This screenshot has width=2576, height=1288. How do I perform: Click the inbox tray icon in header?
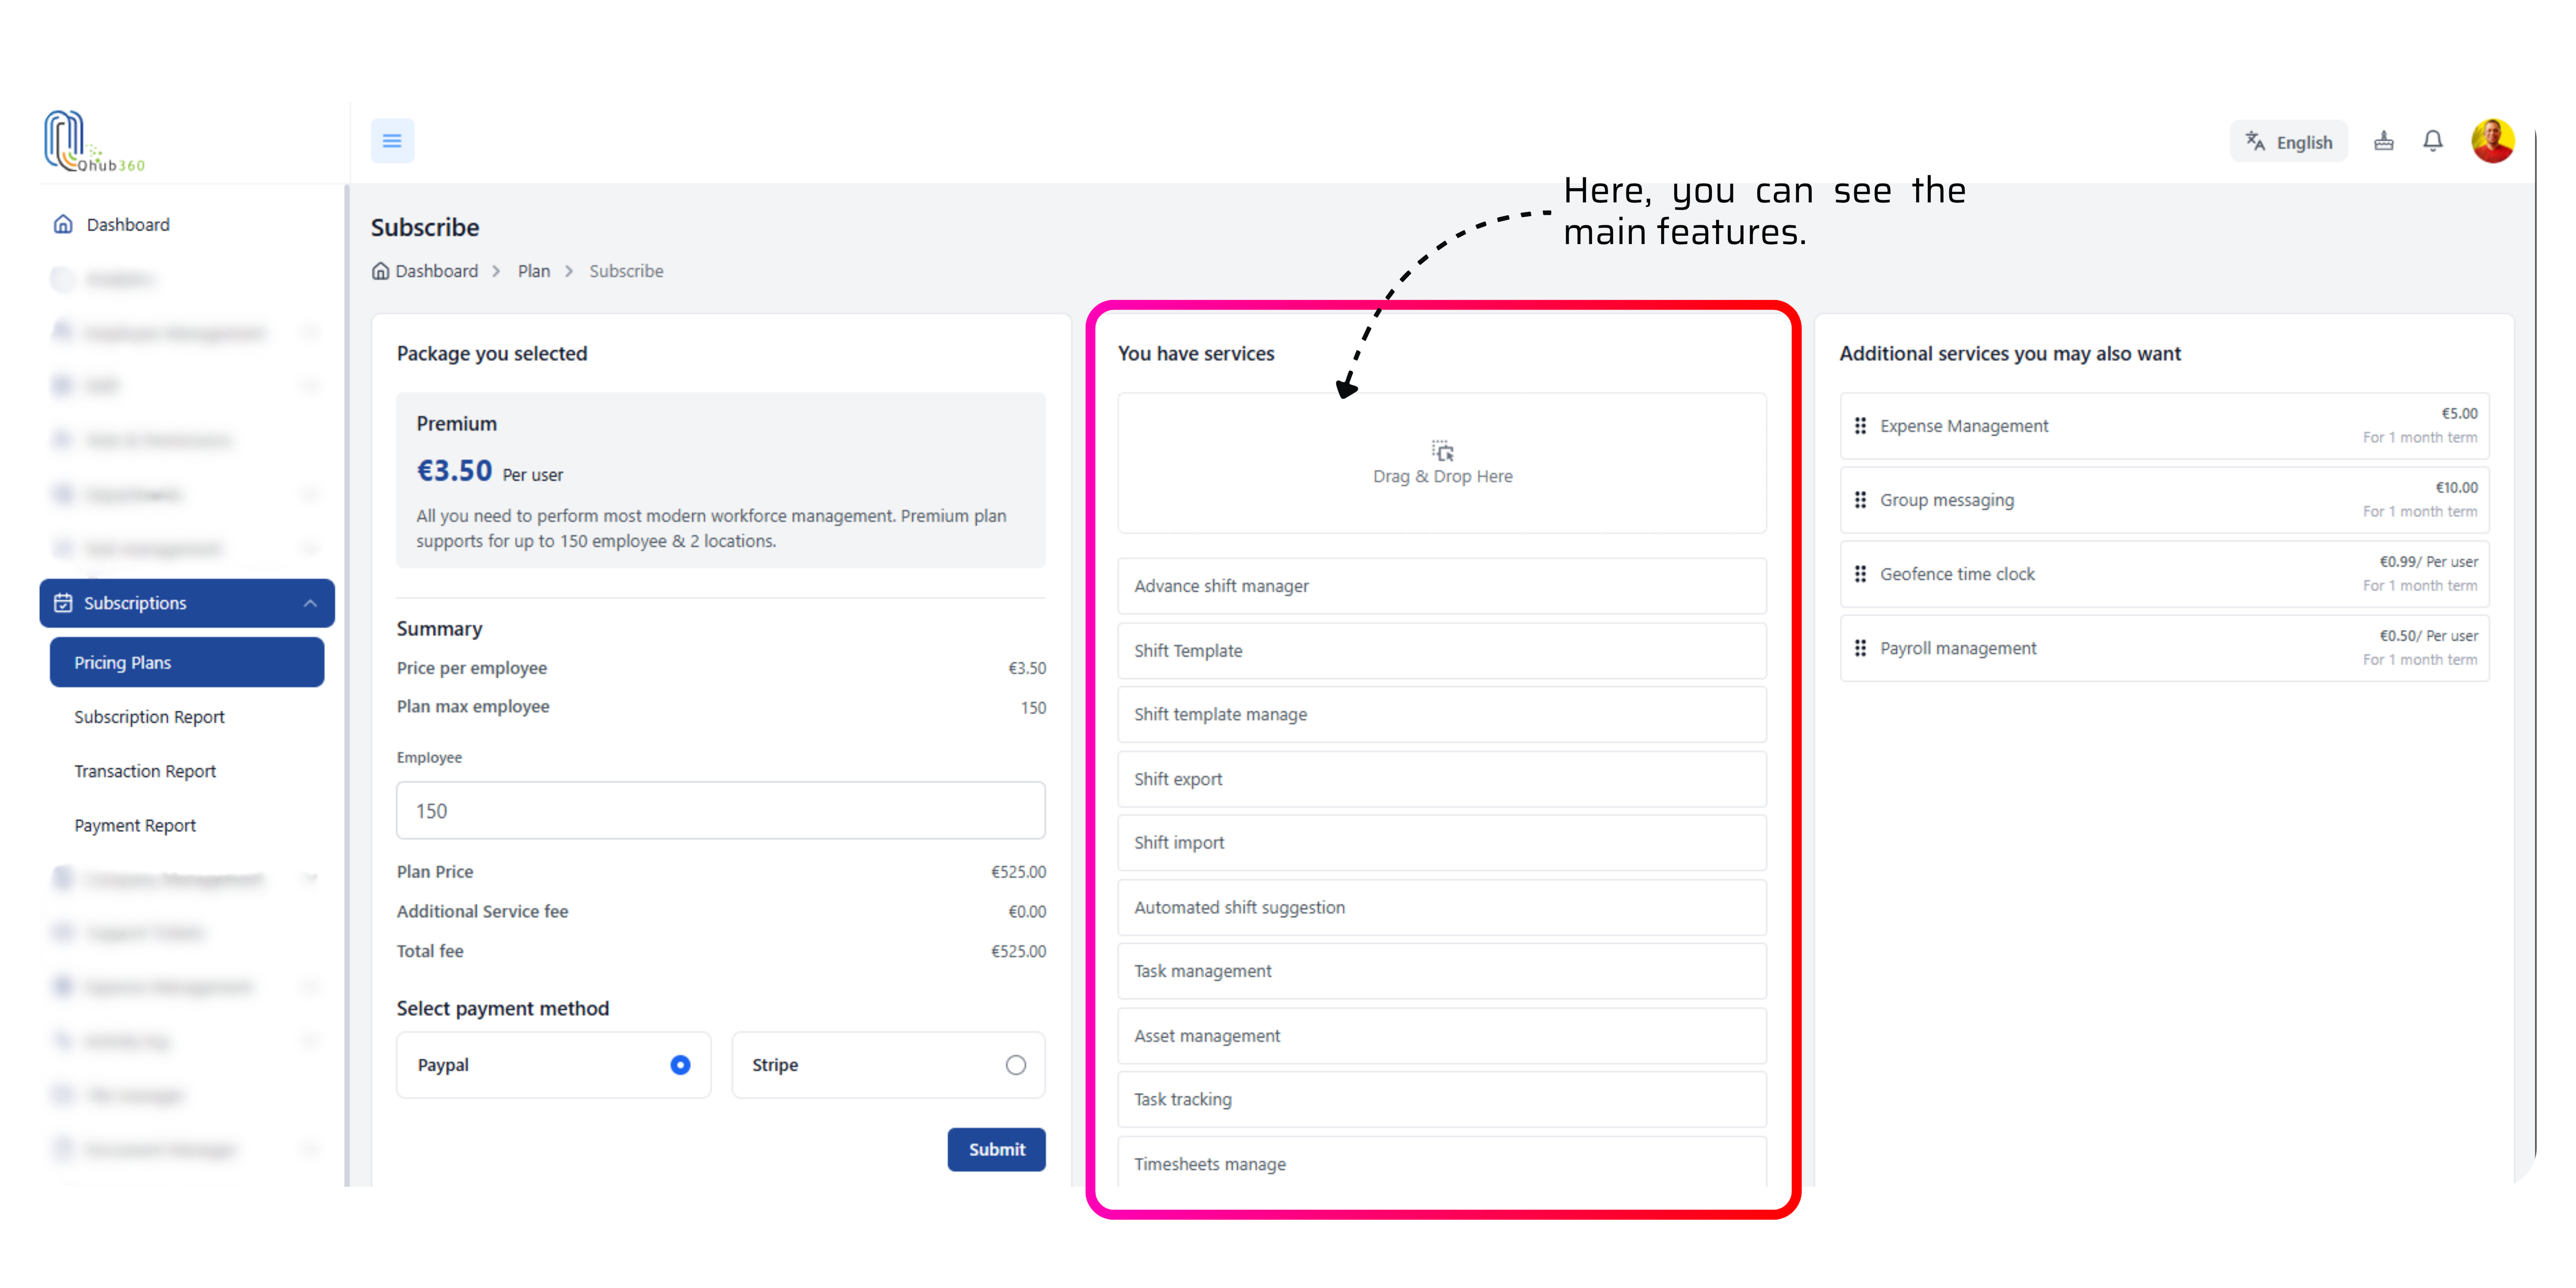[2384, 141]
